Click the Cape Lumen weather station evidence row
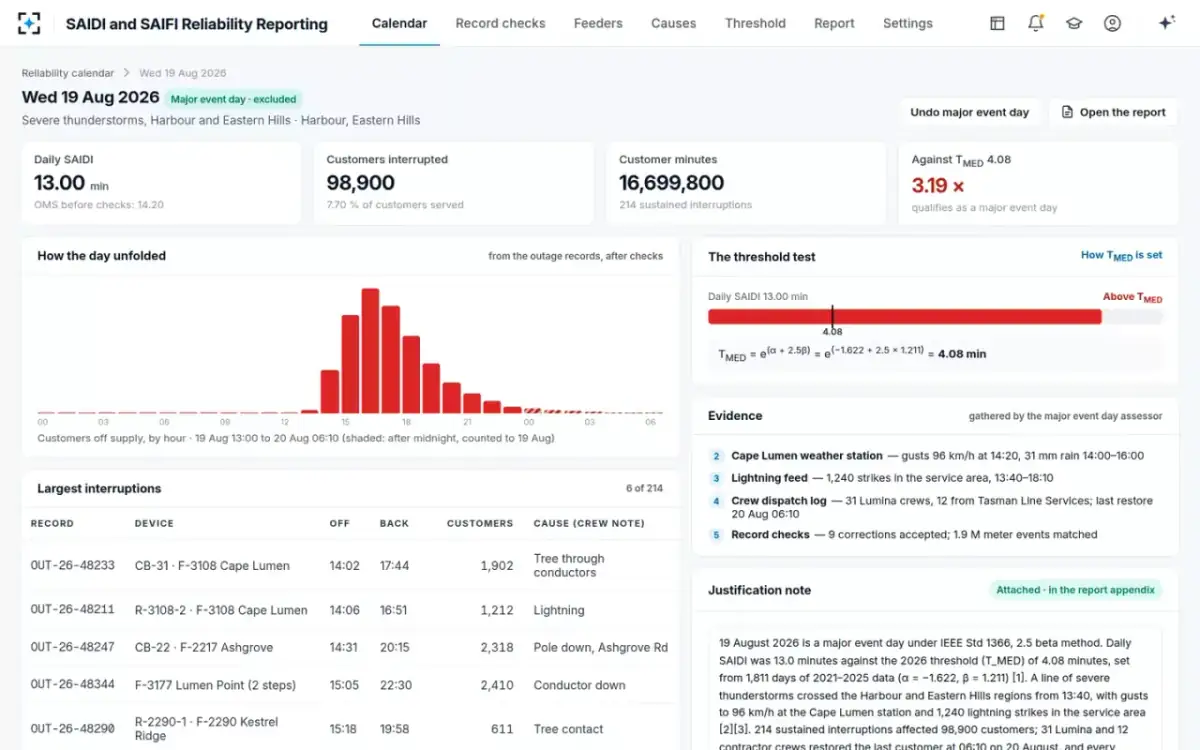This screenshot has width=1200, height=750. 935,456
